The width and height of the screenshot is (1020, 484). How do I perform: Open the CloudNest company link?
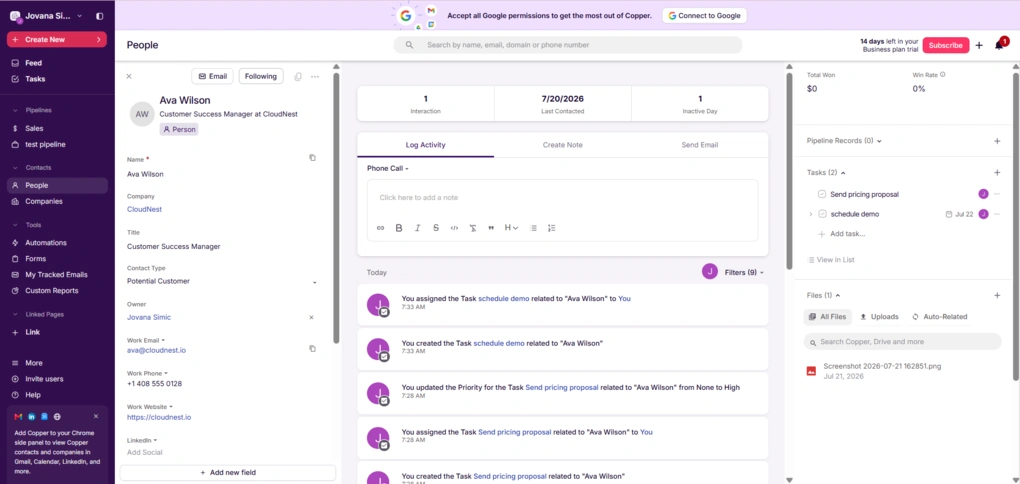[x=144, y=209]
